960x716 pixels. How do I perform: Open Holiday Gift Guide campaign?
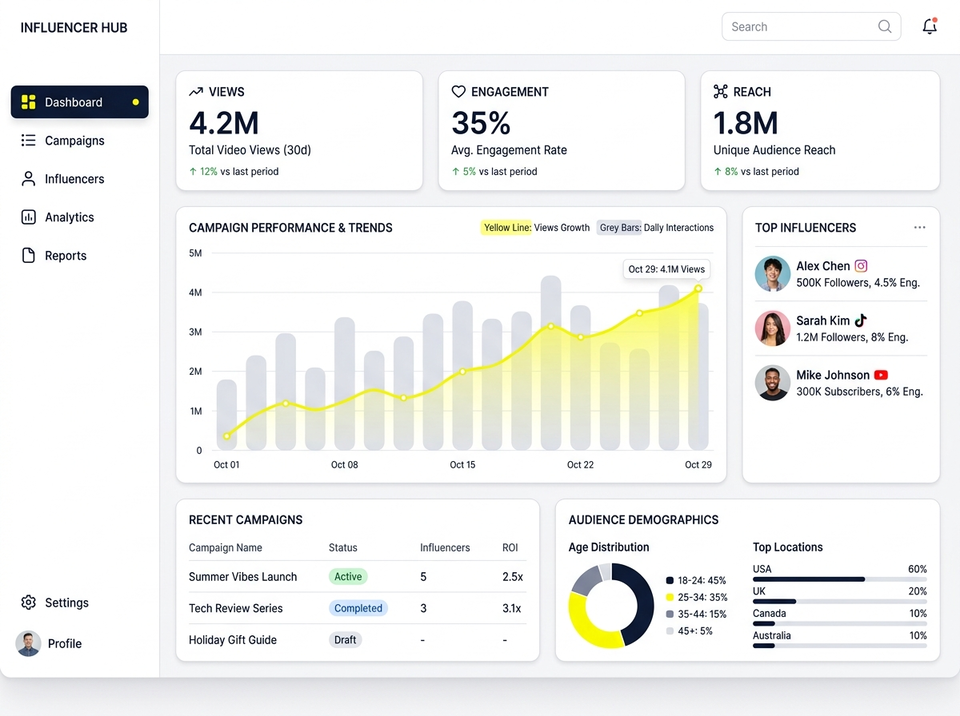point(233,640)
